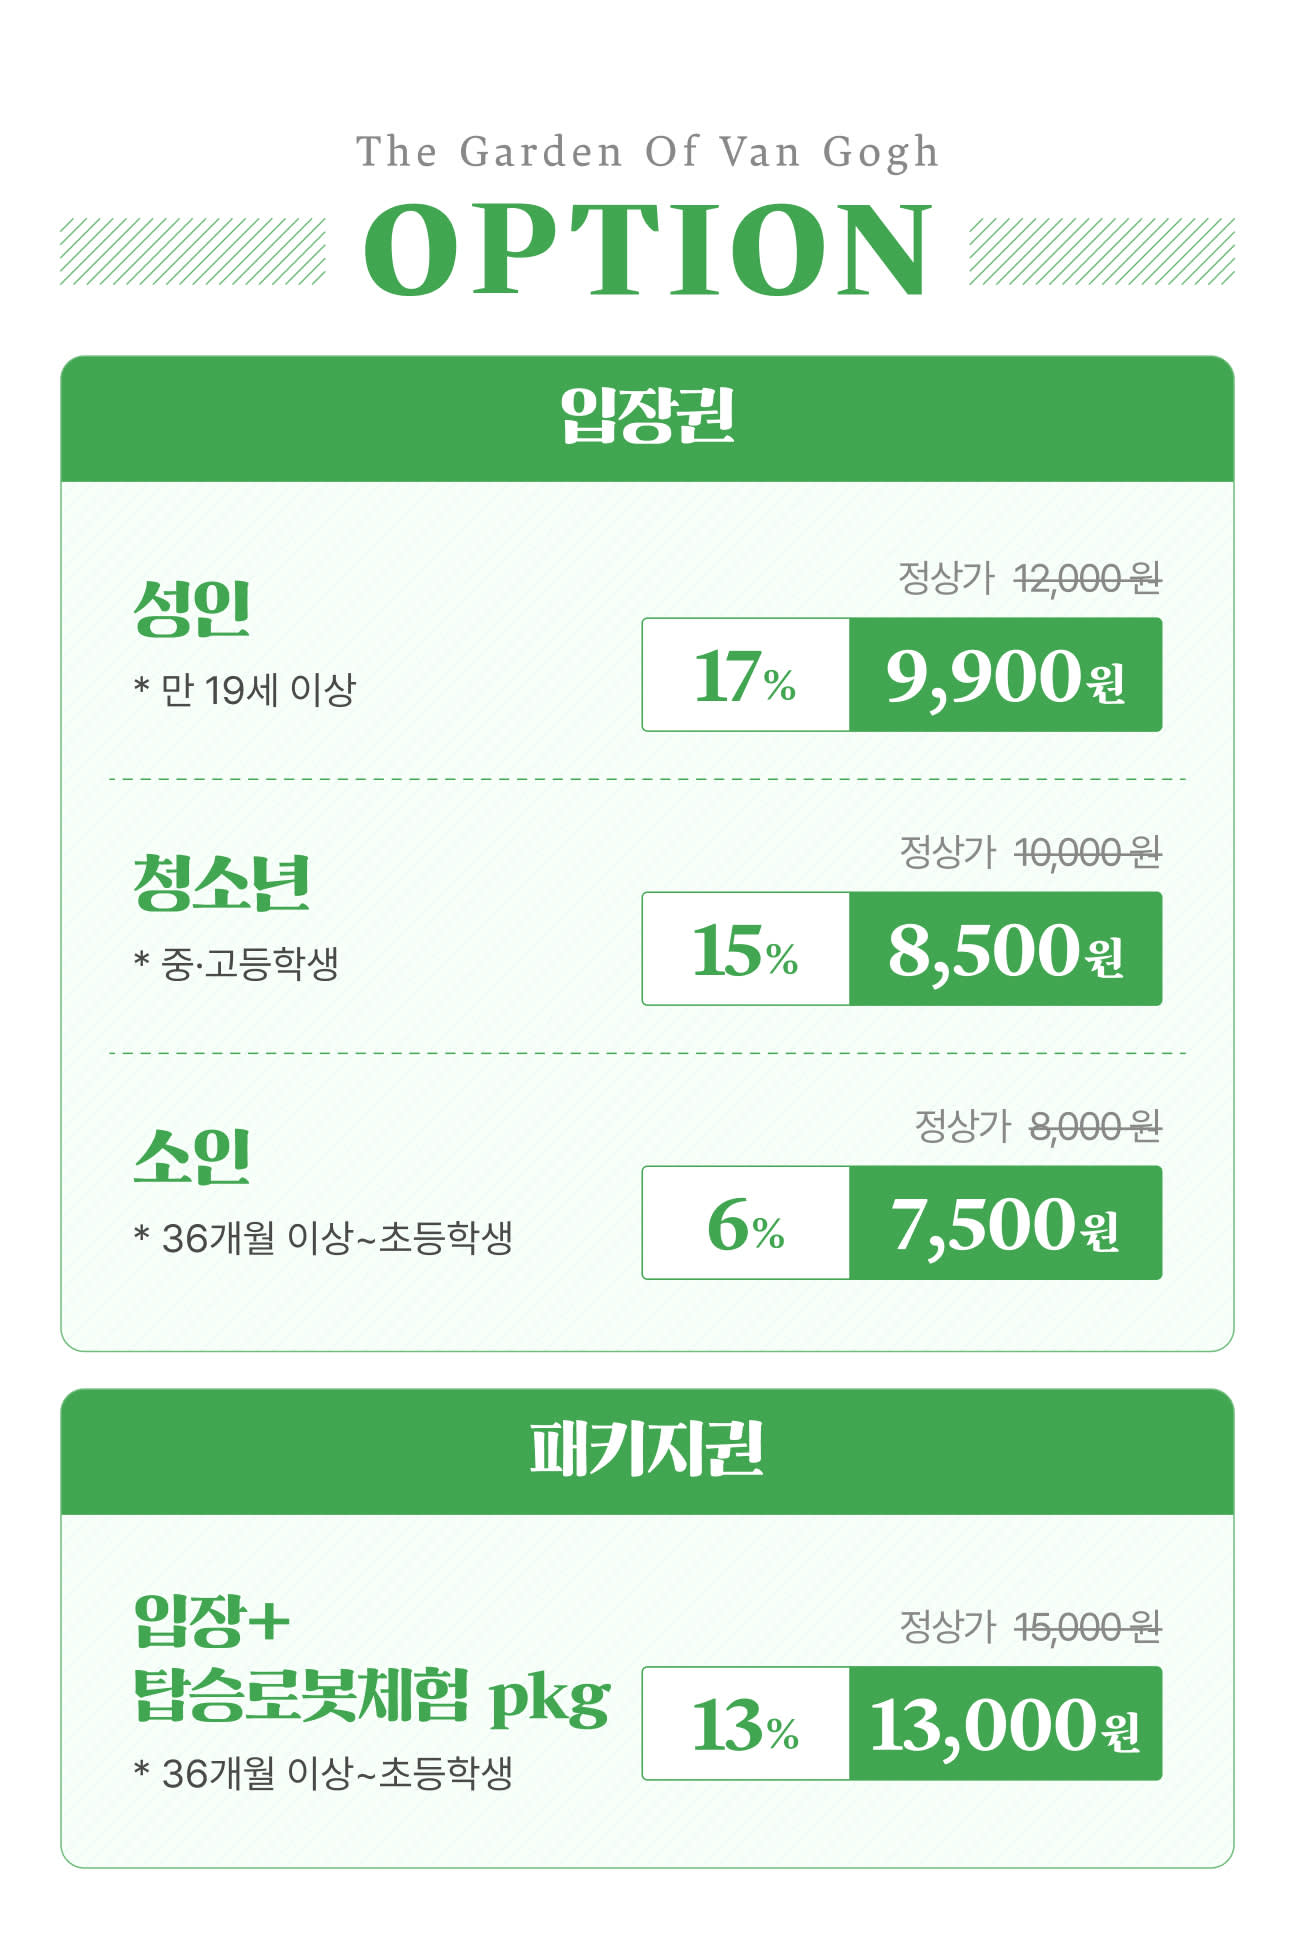Select the 9,900원 adult price button
Screen dimensions: 1295x1960
(1005, 675)
